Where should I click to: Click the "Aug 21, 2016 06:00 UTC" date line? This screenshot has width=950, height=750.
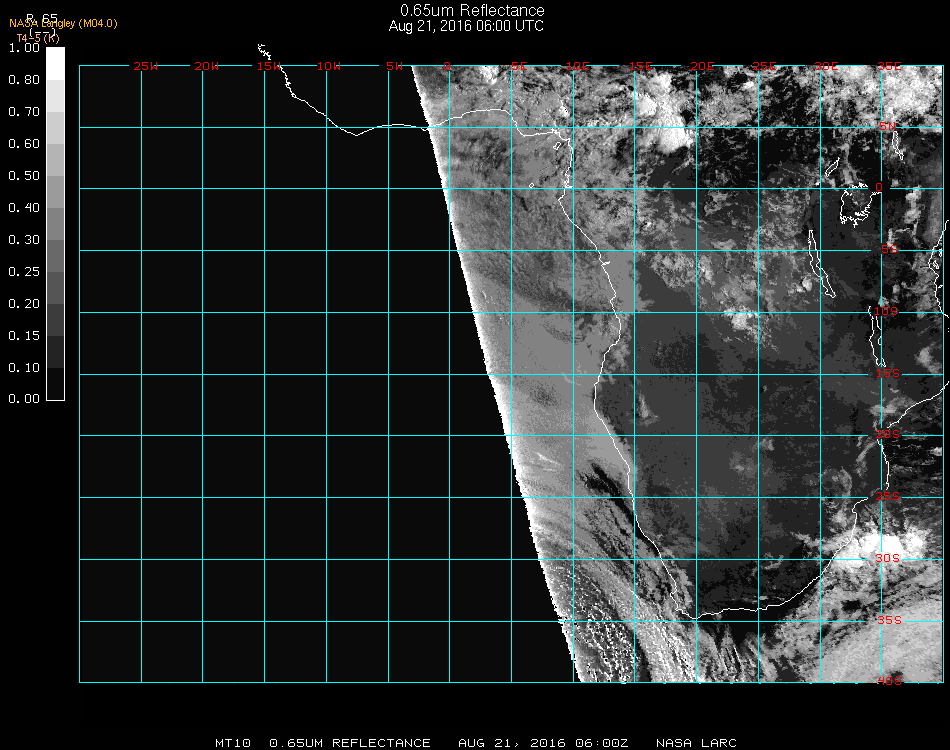pyautogui.click(x=466, y=26)
